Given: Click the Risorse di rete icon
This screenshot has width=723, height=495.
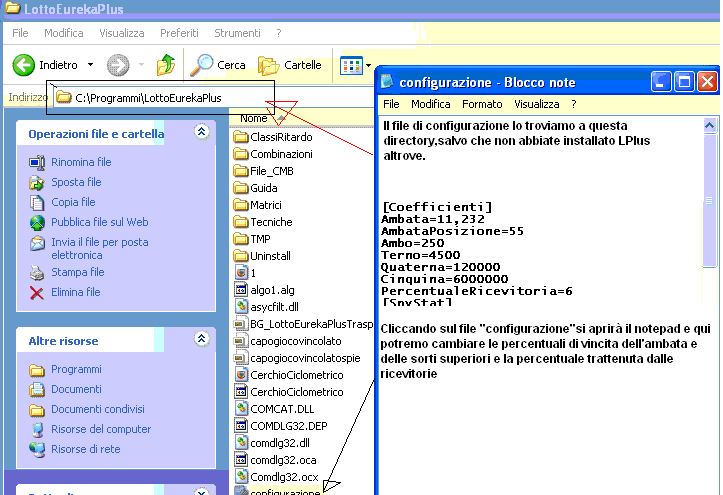Looking at the screenshot, I should coord(37,449).
